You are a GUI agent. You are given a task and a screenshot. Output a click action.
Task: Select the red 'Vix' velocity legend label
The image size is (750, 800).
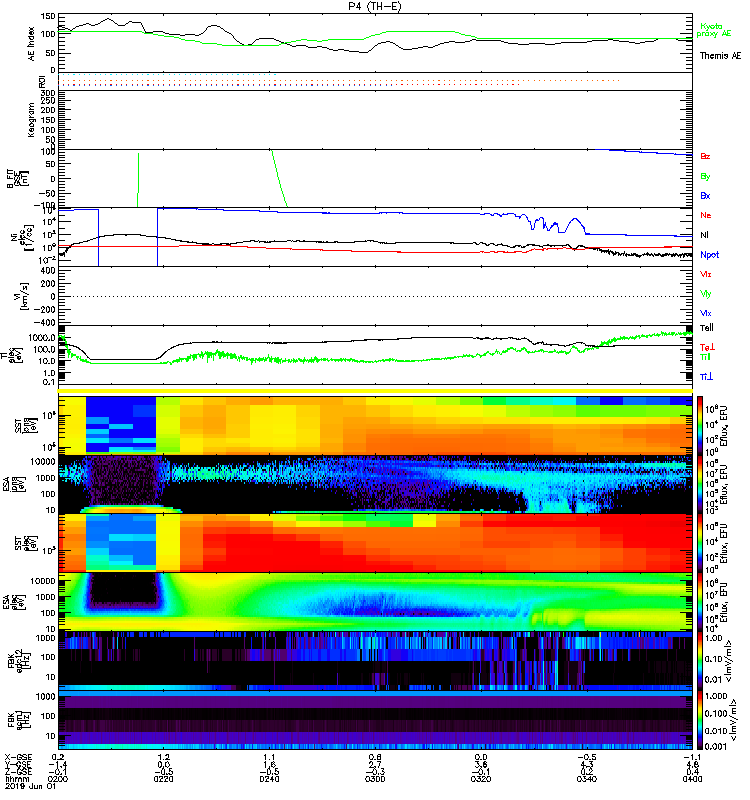pyautogui.click(x=706, y=274)
